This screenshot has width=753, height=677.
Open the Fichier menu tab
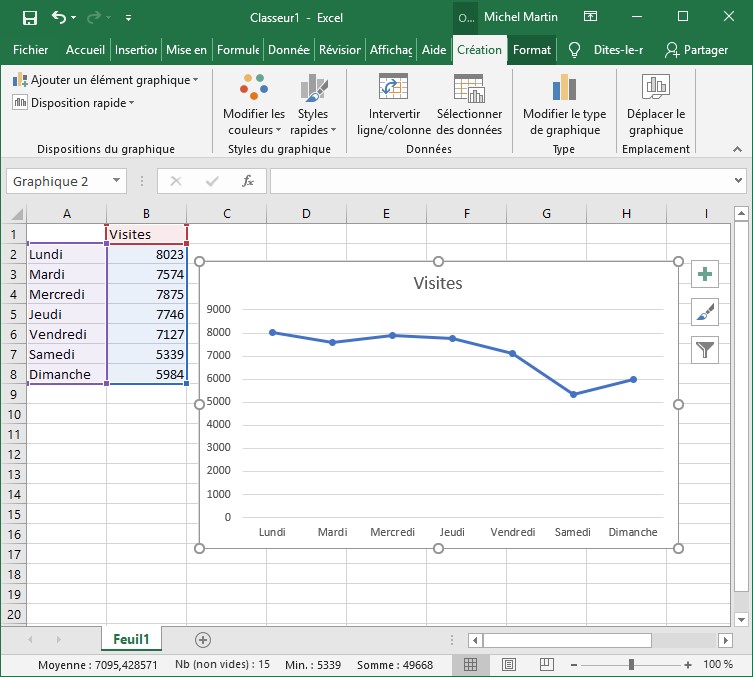[x=31, y=50]
